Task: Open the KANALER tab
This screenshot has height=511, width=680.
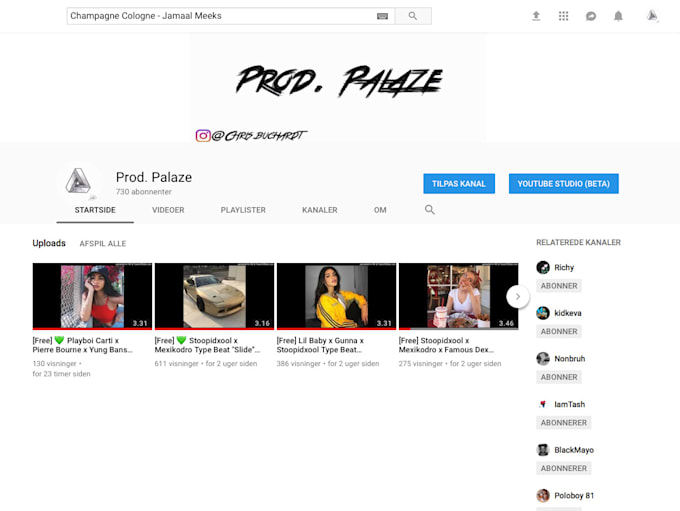Action: pyautogui.click(x=320, y=210)
